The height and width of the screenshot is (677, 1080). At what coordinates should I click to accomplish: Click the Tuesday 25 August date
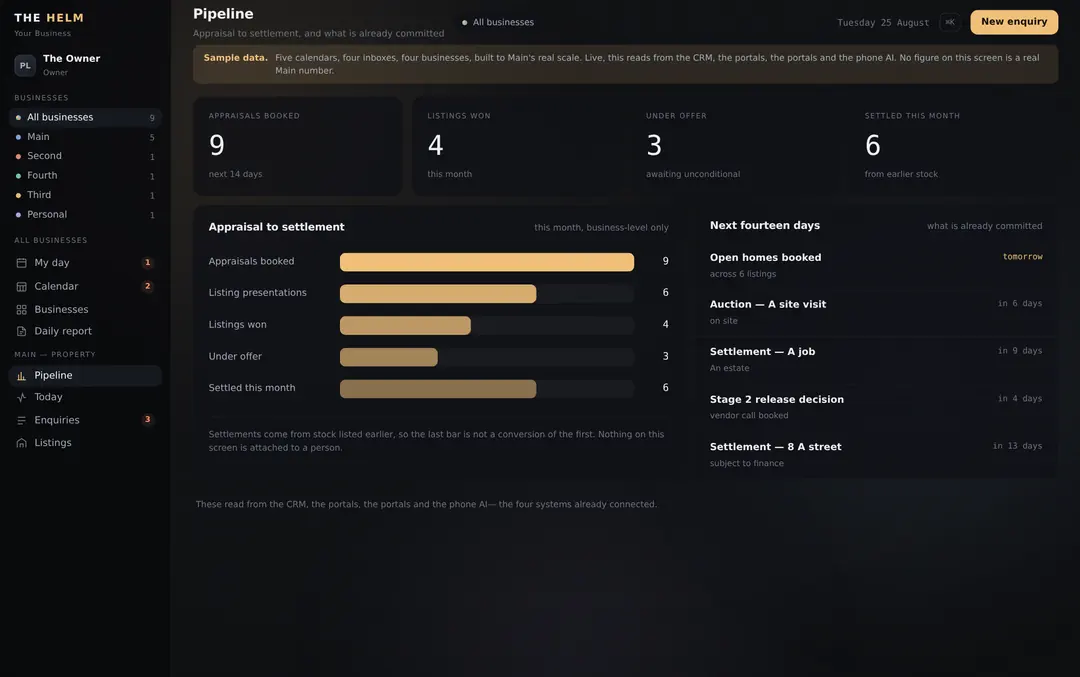point(883,23)
